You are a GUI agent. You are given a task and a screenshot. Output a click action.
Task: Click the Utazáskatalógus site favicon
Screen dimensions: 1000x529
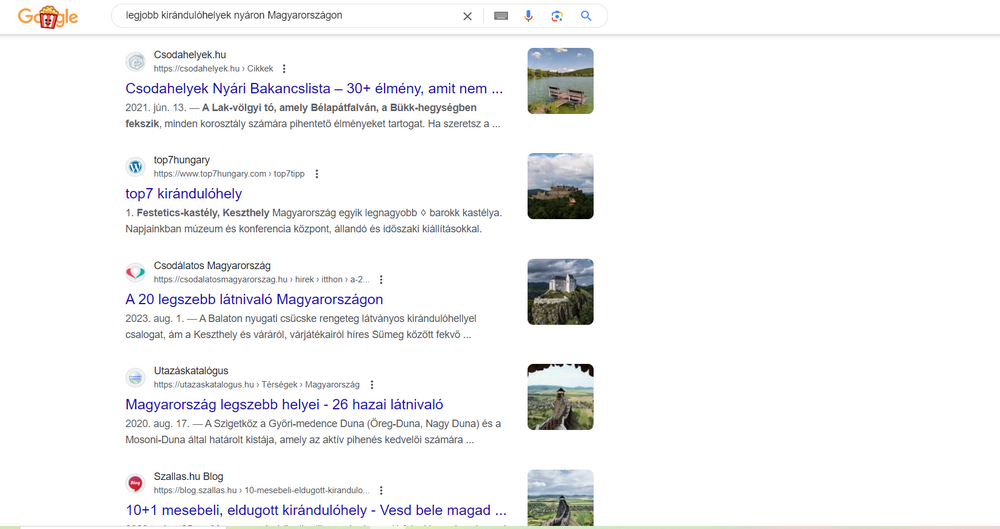pos(135,378)
